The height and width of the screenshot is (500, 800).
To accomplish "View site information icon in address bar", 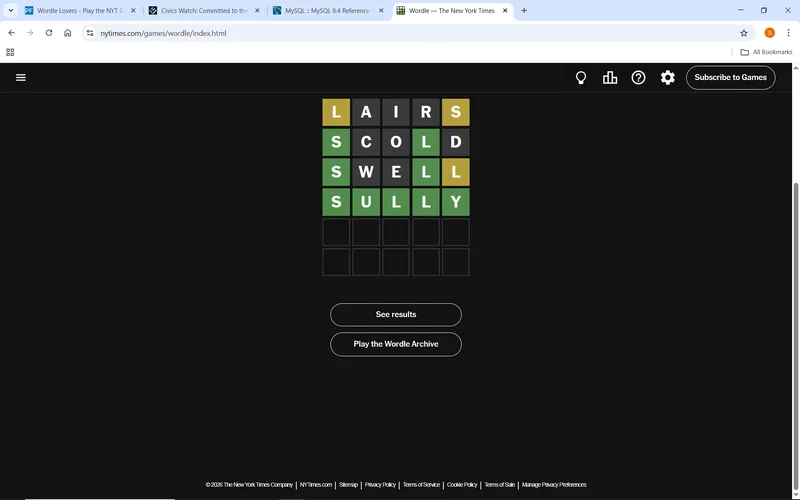I will pos(90,33).
